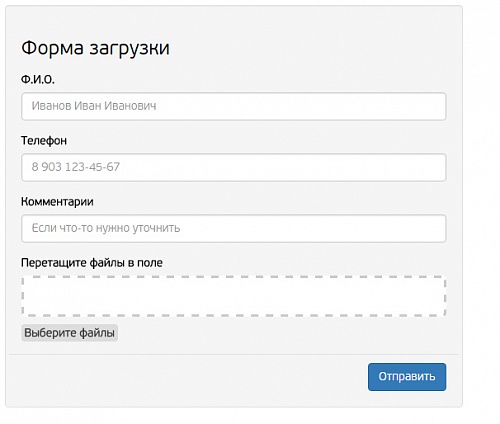This screenshot has width=500, height=424.
Task: Click the Ф.И.О. field label
Action: 38,79
